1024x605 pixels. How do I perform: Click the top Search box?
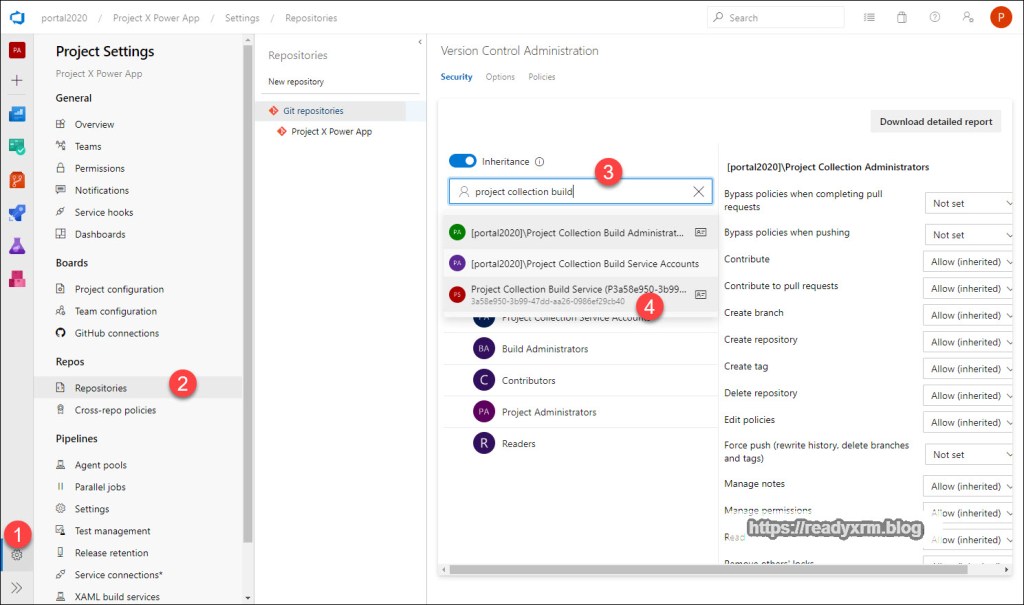pos(775,17)
